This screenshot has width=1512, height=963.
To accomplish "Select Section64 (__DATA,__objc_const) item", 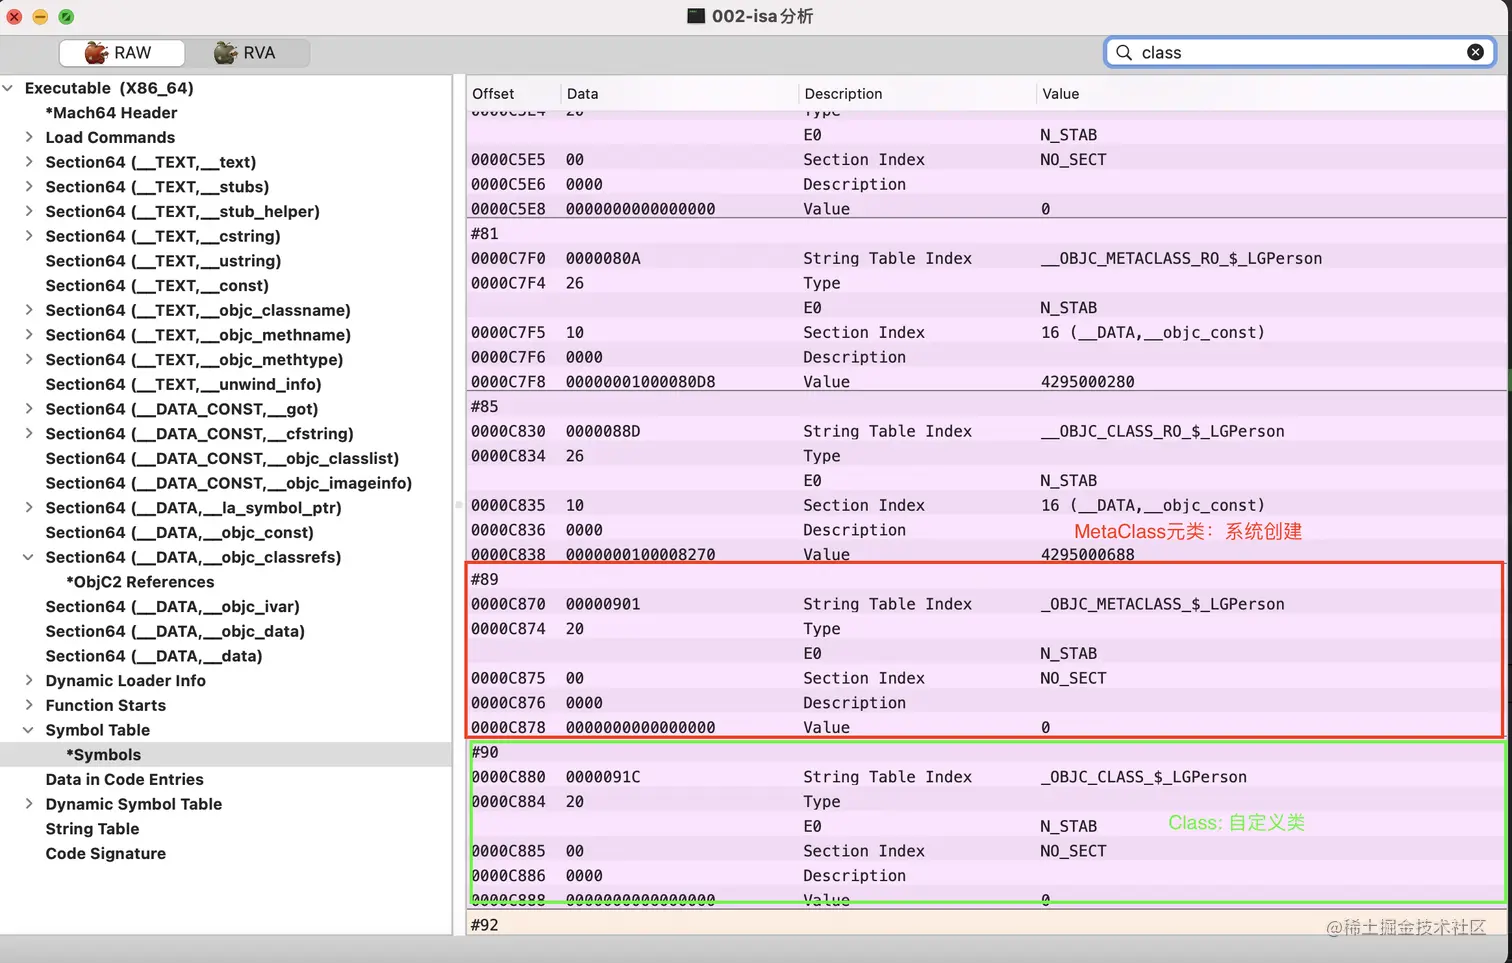I will pos(179,532).
